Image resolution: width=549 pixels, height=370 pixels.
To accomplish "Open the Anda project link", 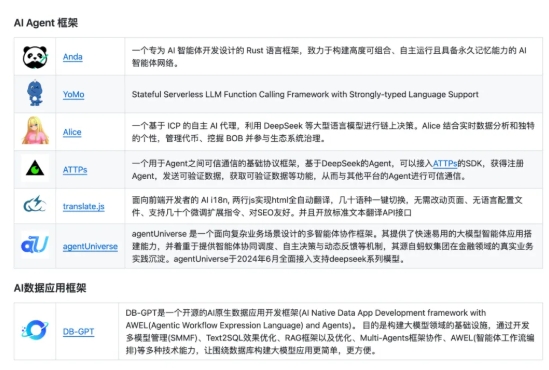I will point(73,57).
